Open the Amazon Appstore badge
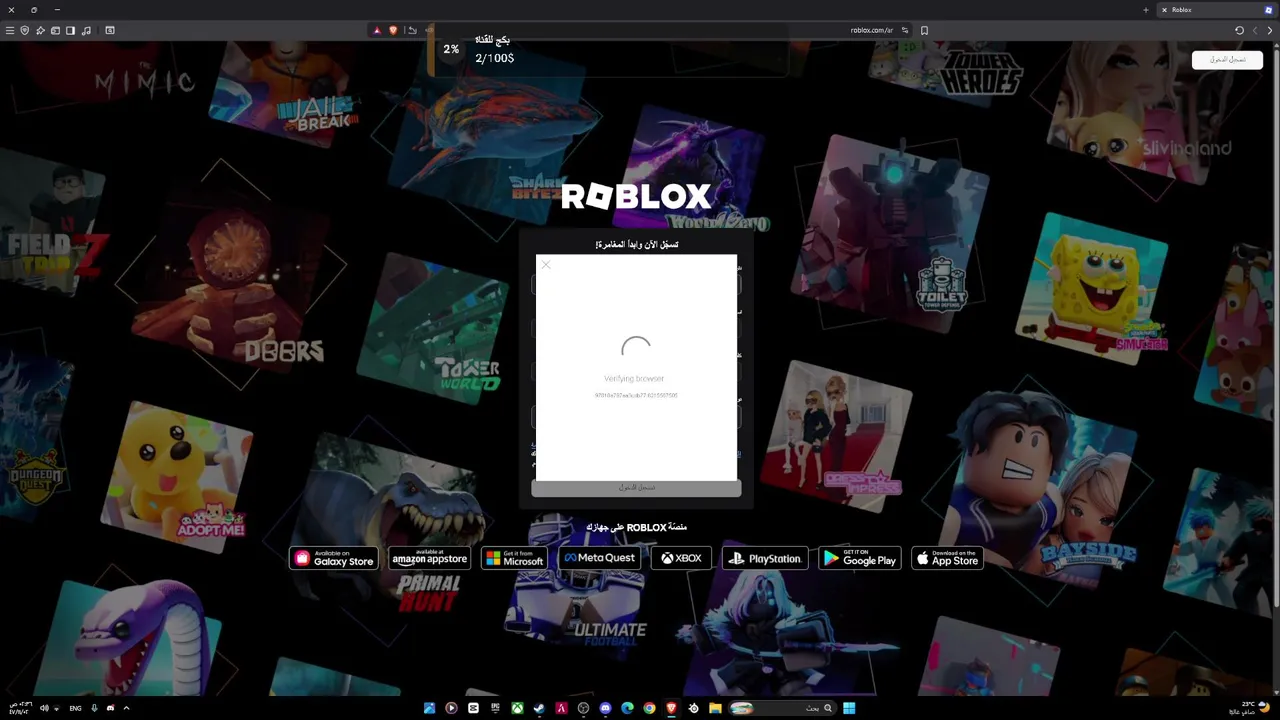 click(x=430, y=558)
